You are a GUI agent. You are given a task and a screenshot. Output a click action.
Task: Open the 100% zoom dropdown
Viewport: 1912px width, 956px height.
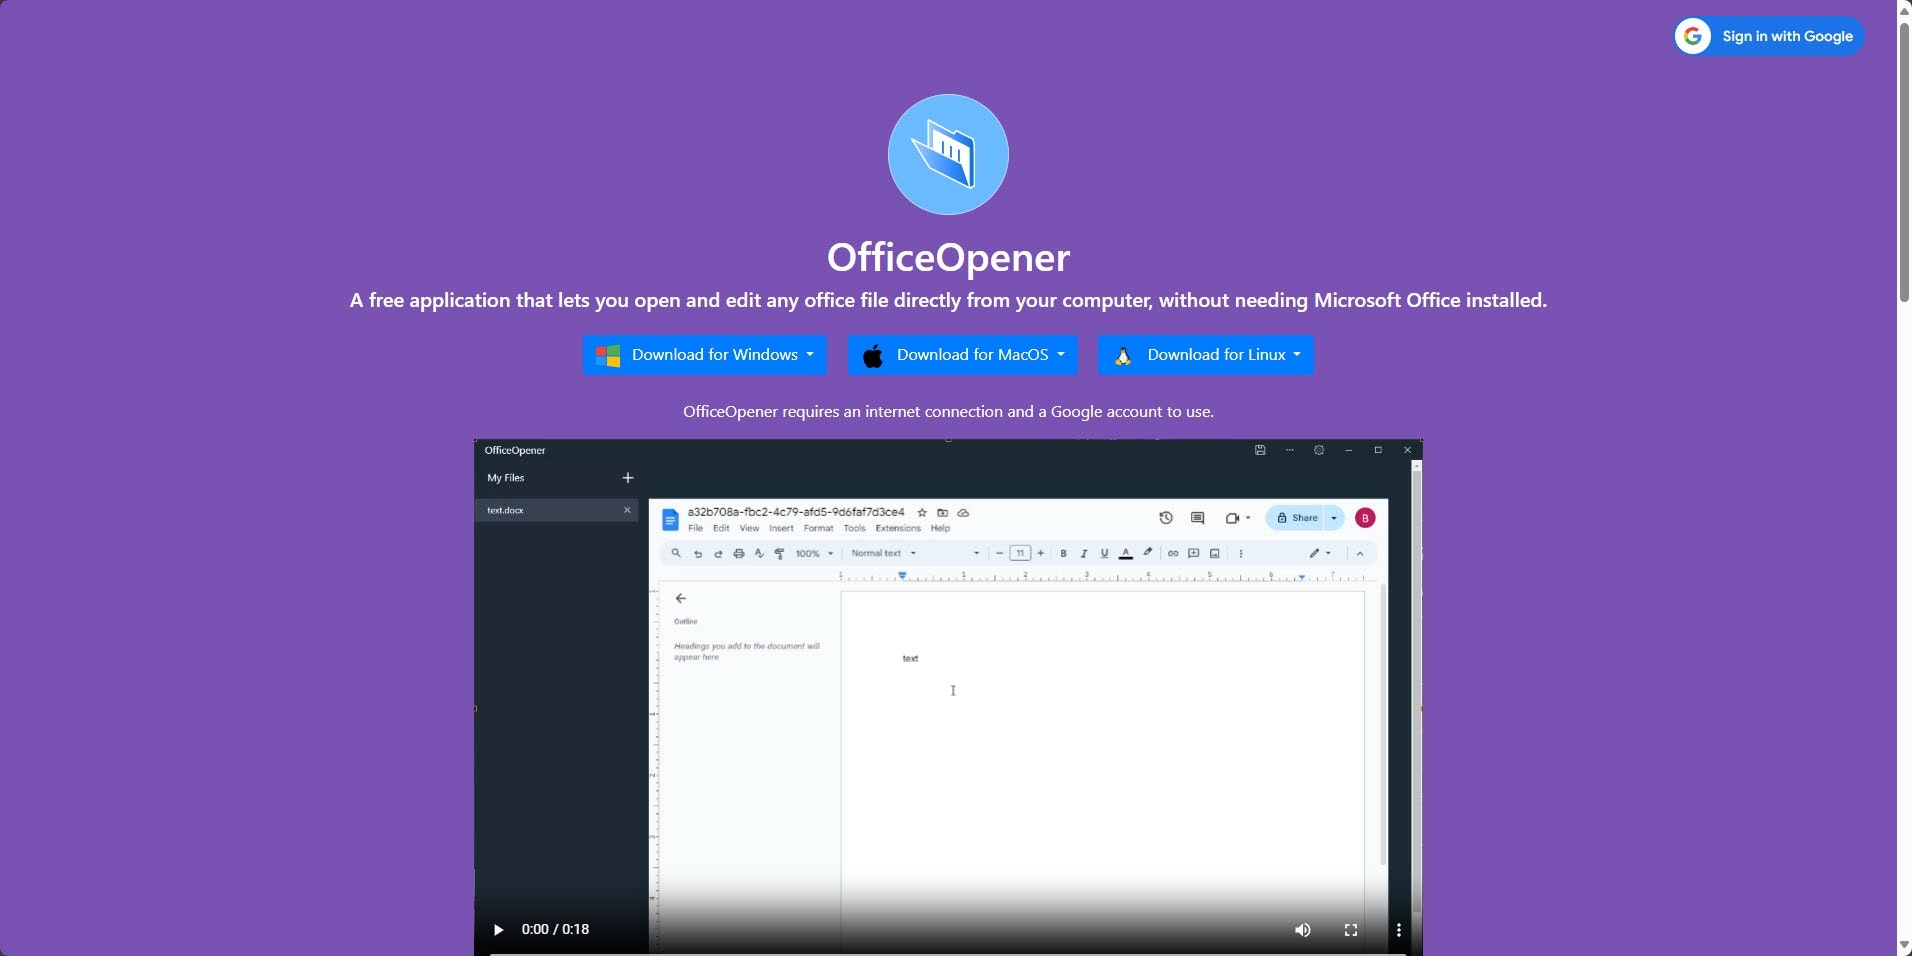tap(814, 553)
